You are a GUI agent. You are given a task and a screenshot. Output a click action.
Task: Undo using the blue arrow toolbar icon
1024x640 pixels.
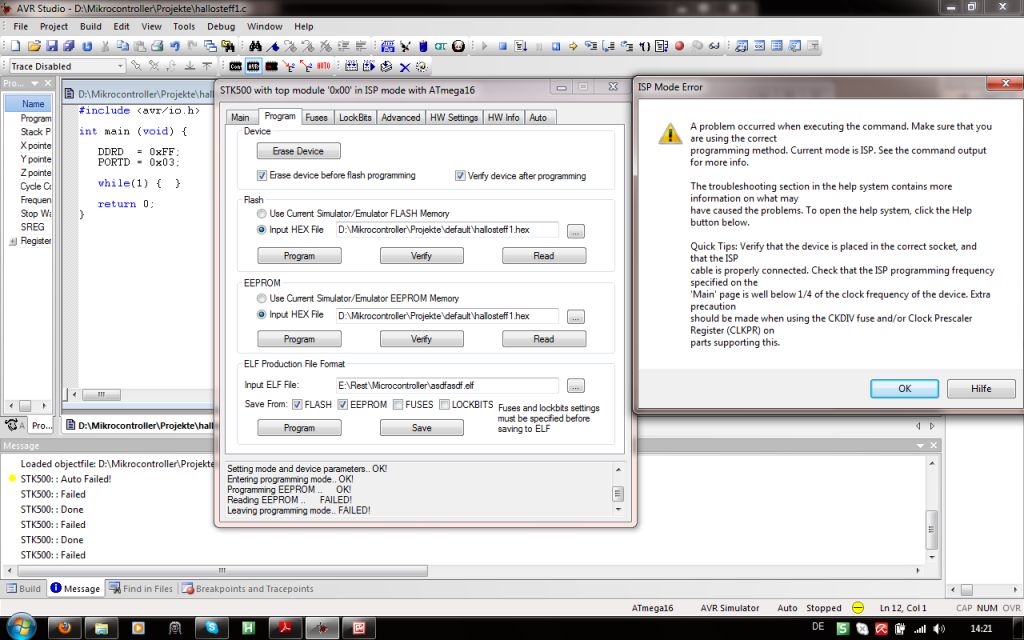point(174,46)
